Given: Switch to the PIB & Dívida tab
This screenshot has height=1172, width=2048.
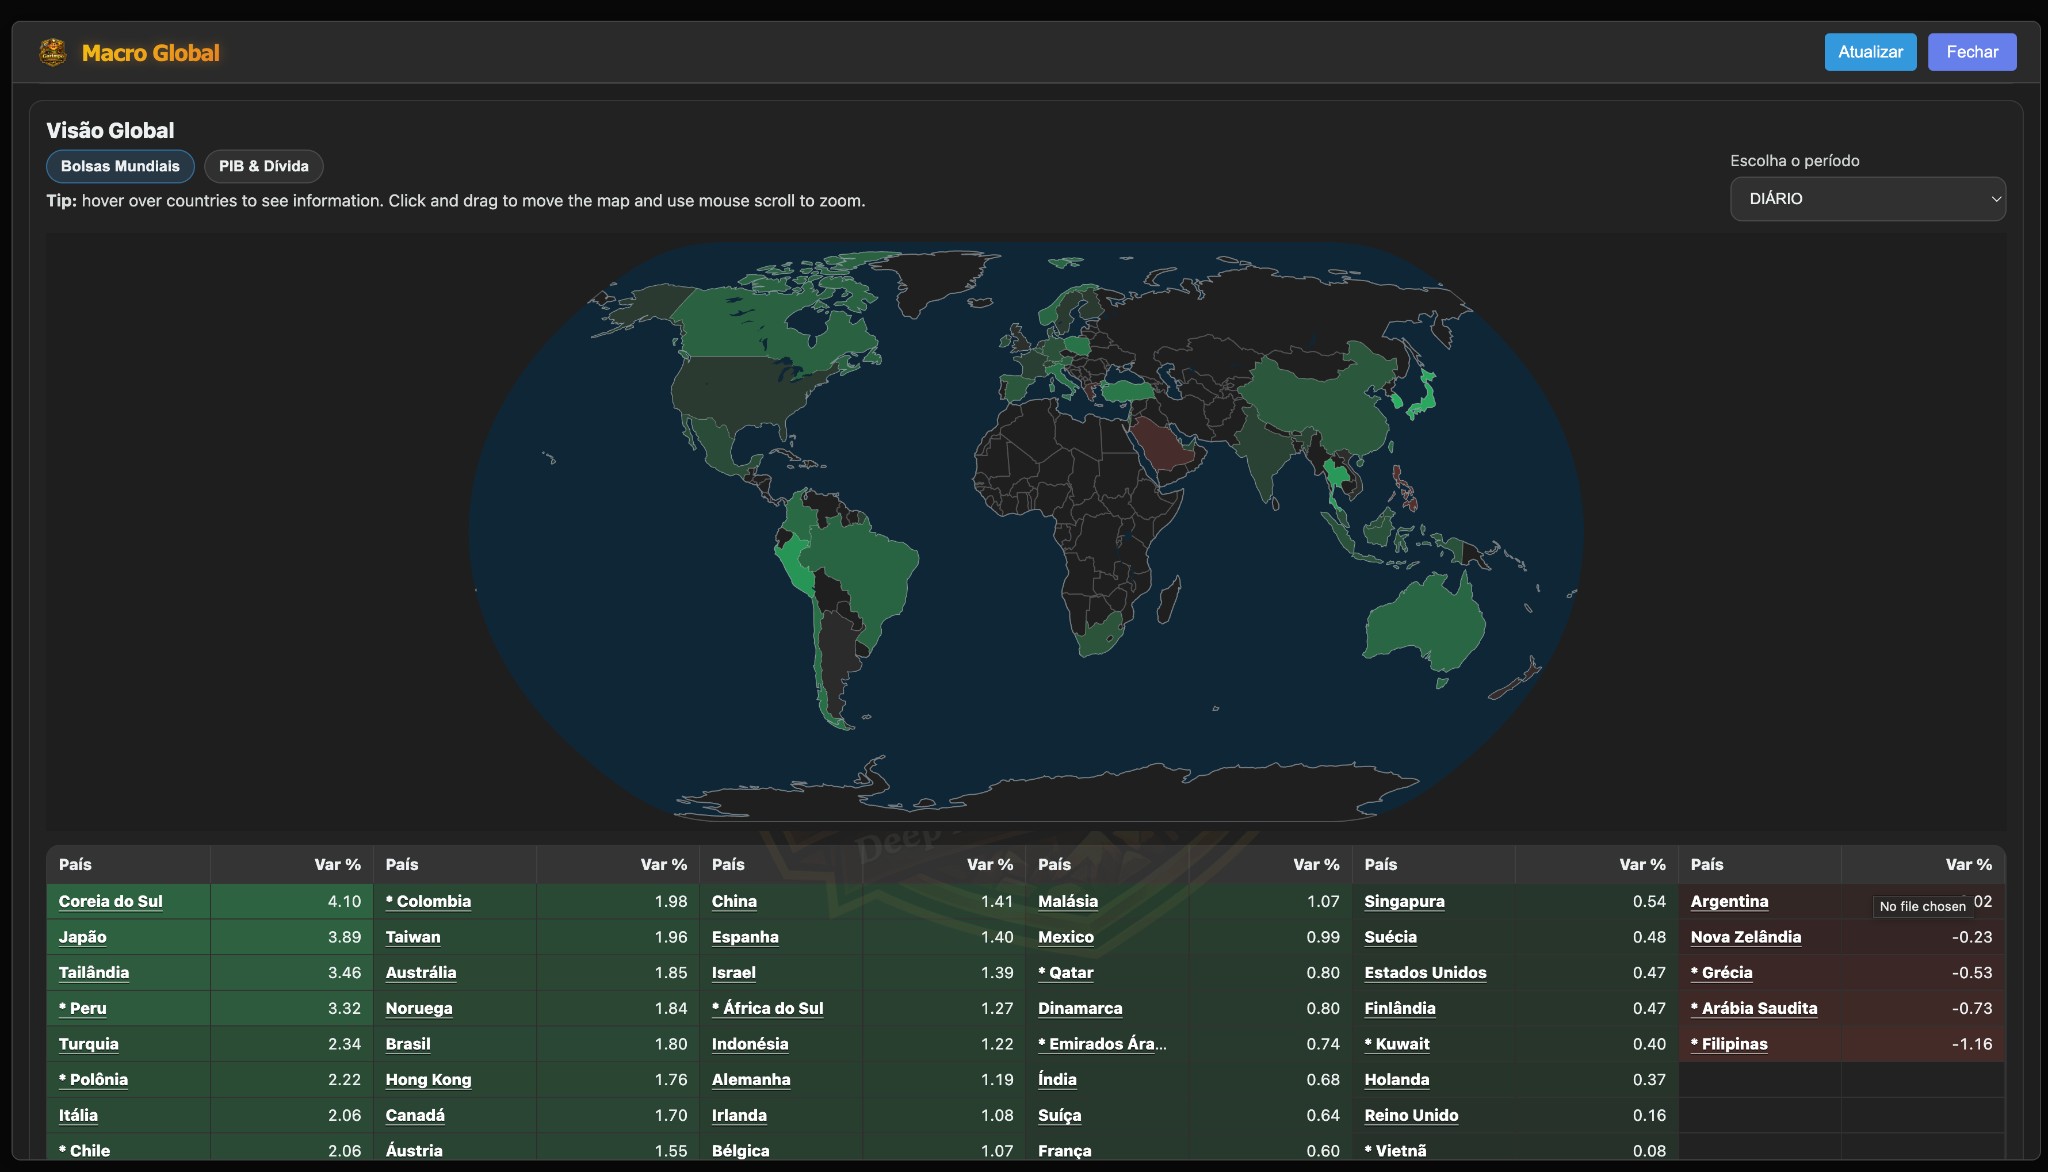Looking at the screenshot, I should (x=263, y=166).
